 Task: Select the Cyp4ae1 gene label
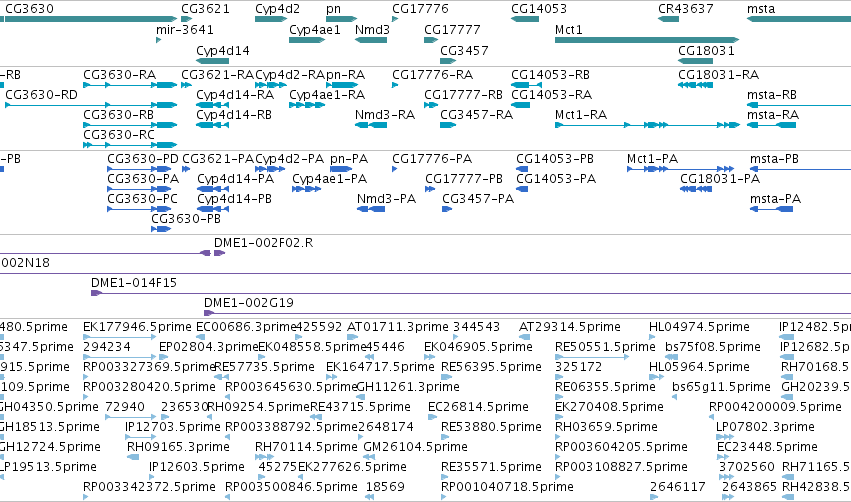pyautogui.click(x=315, y=29)
